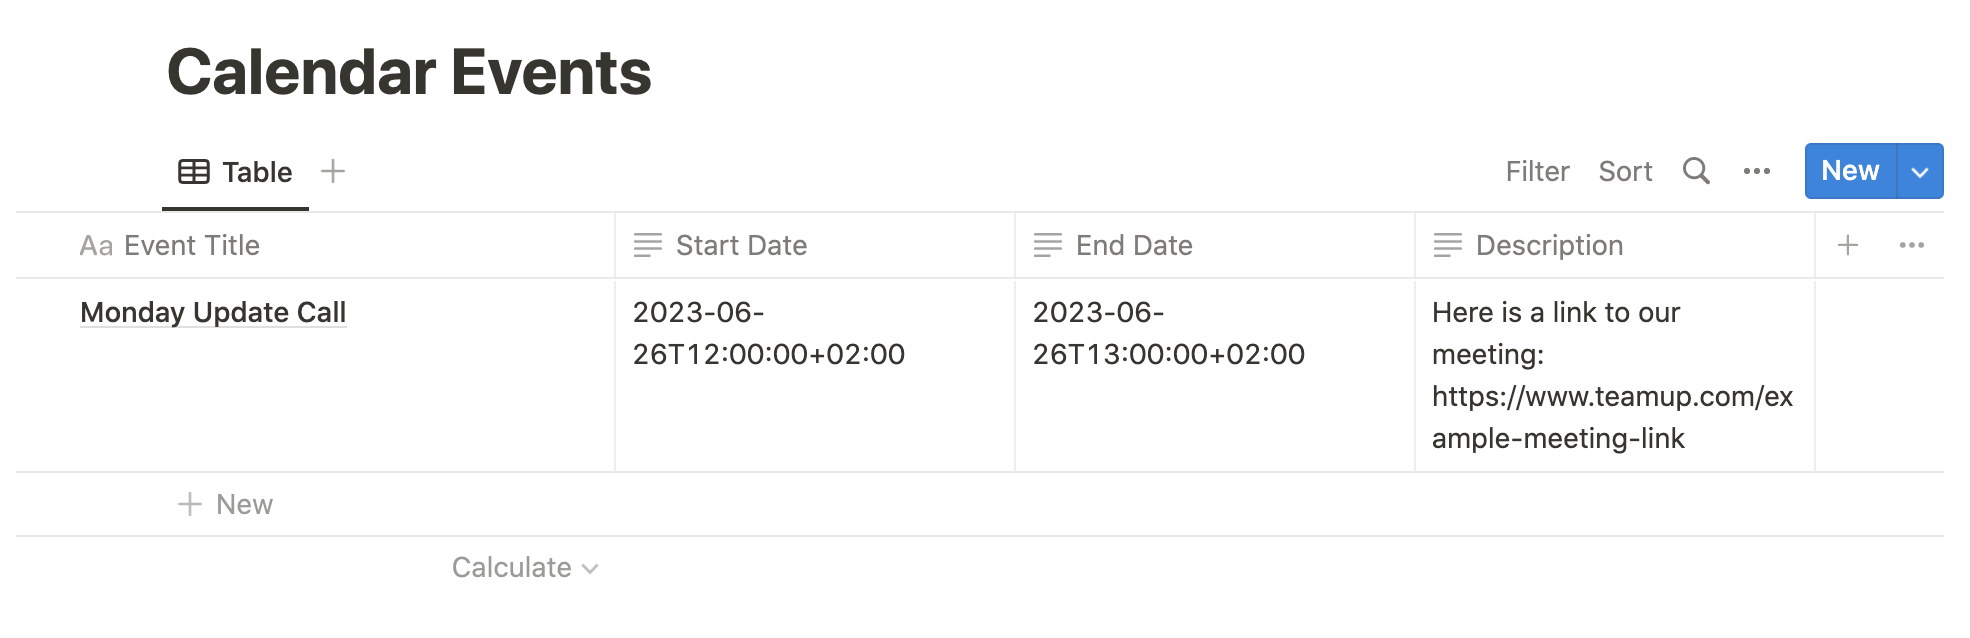Add a new view with plus icon

tap(333, 171)
